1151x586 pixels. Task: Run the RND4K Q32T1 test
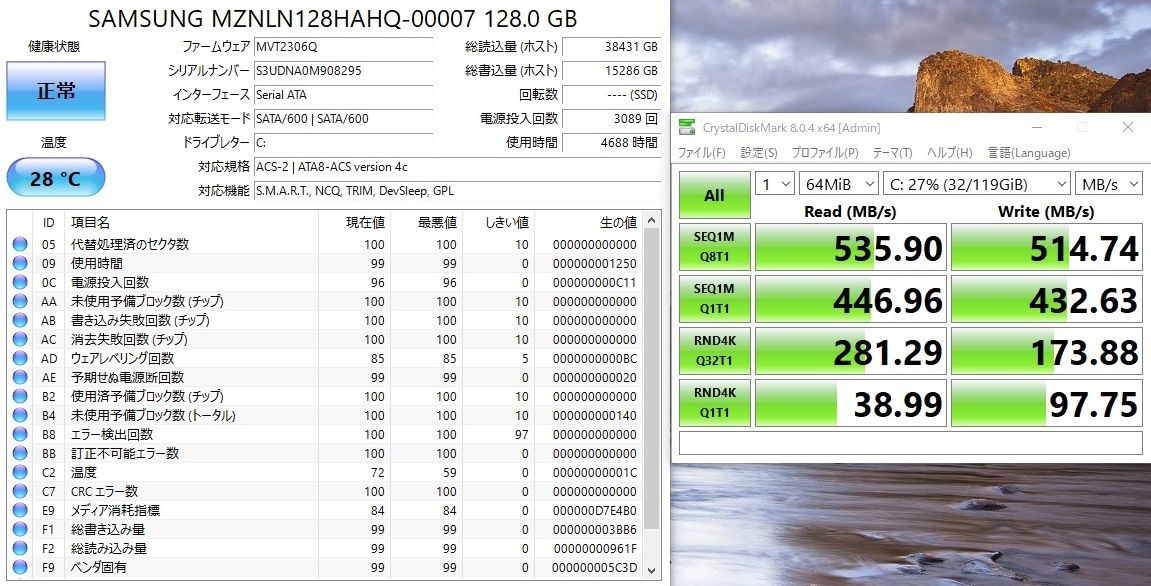pyautogui.click(x=714, y=351)
